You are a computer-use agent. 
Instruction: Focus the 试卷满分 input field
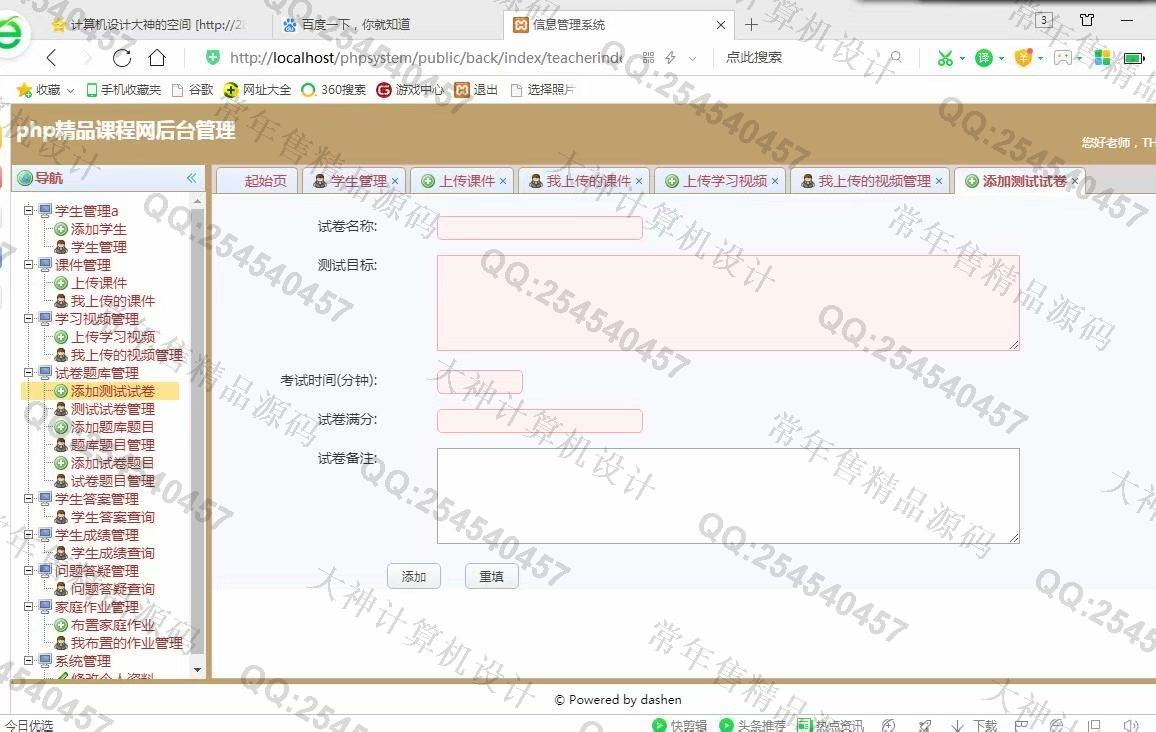tap(540, 421)
